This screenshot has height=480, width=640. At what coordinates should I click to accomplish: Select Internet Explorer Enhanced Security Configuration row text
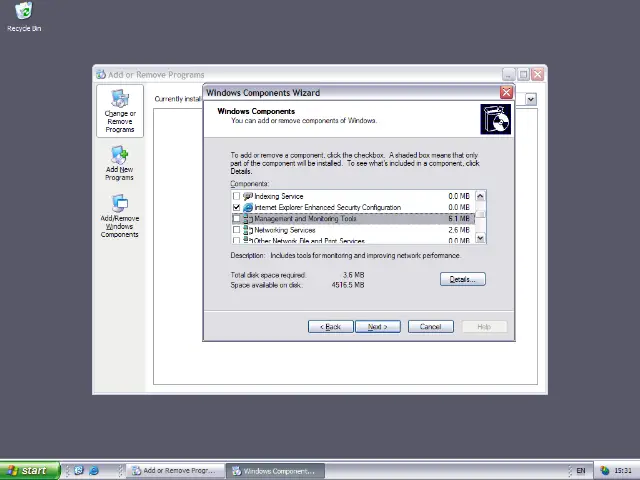pyautogui.click(x=328, y=207)
